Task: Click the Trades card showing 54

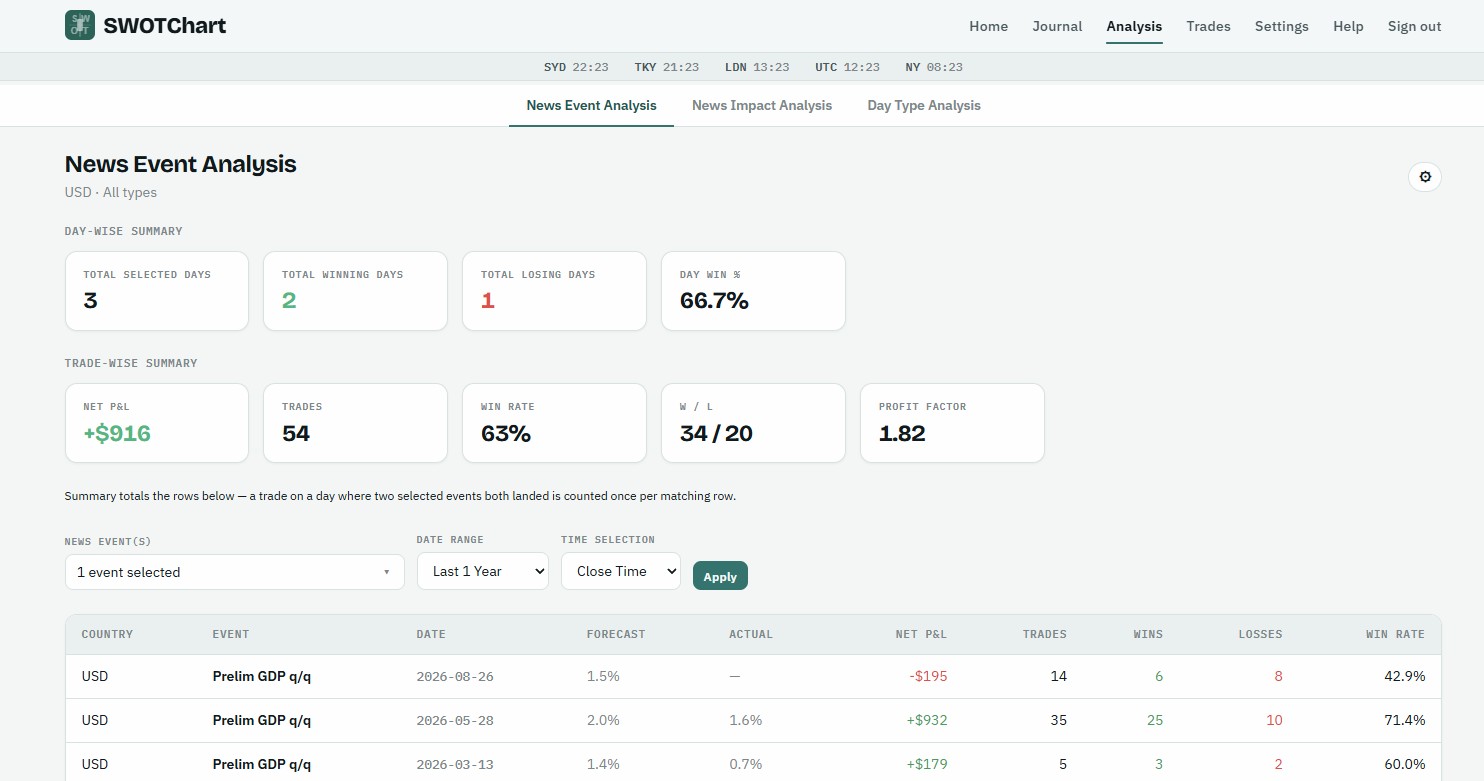Action: (355, 423)
